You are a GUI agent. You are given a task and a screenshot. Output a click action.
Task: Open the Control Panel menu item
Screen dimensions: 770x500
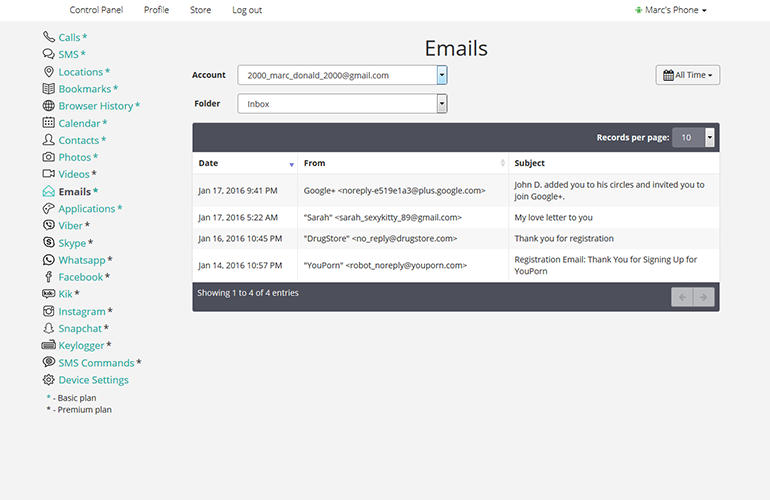96,10
